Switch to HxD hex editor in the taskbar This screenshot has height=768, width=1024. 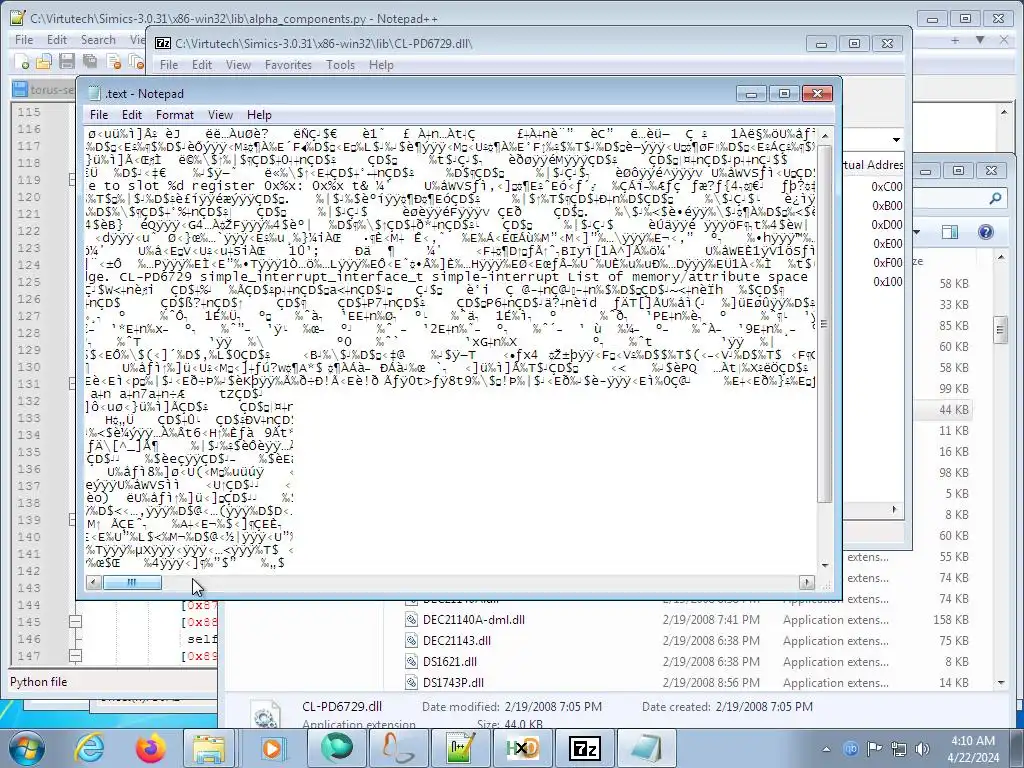pyautogui.click(x=522, y=748)
